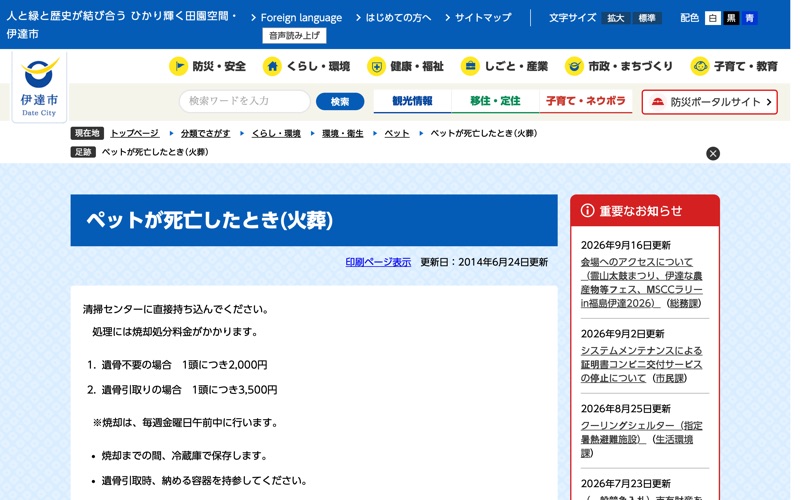800x500 pixels.
Task: Click the 2026年9月16日更新 date text
Action: pyautogui.click(x=626, y=245)
